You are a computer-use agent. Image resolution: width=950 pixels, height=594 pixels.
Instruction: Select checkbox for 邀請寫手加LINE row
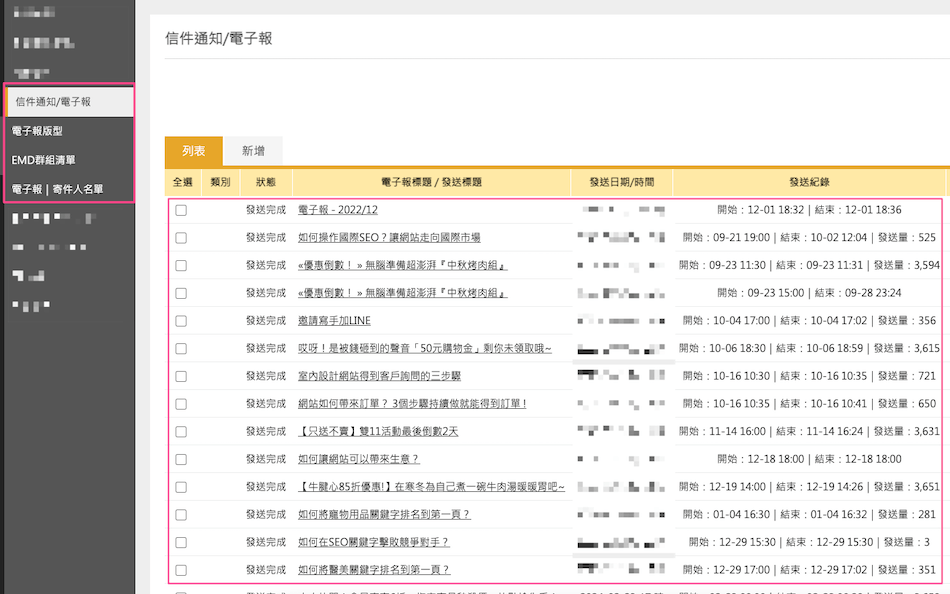click(181, 321)
